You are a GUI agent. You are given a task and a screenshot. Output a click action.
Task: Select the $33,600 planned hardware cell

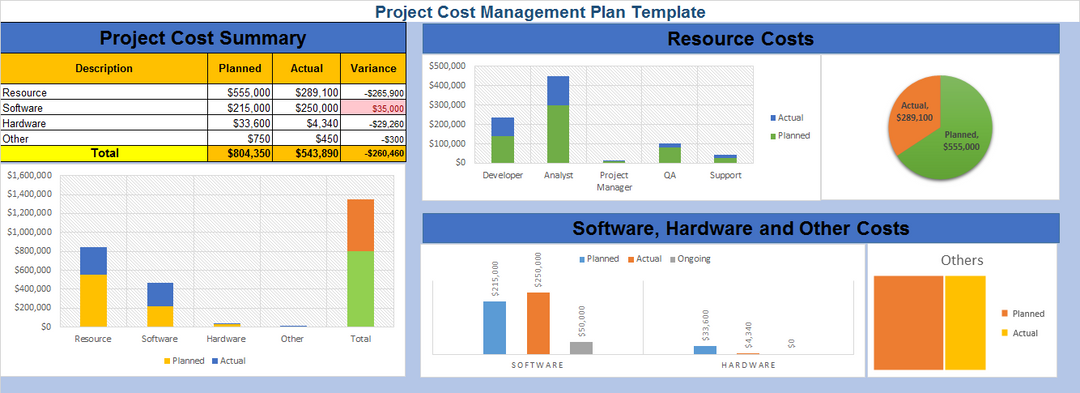tap(240, 123)
